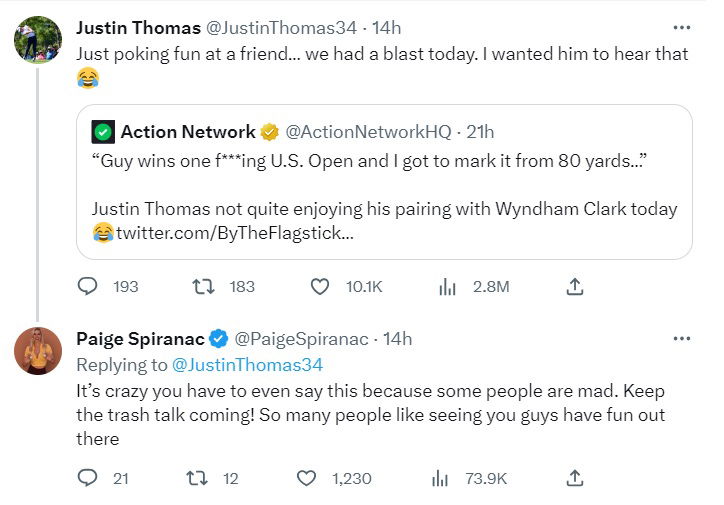Retweet Justin Thomas's post
This screenshot has height=505, width=724.
[x=203, y=287]
